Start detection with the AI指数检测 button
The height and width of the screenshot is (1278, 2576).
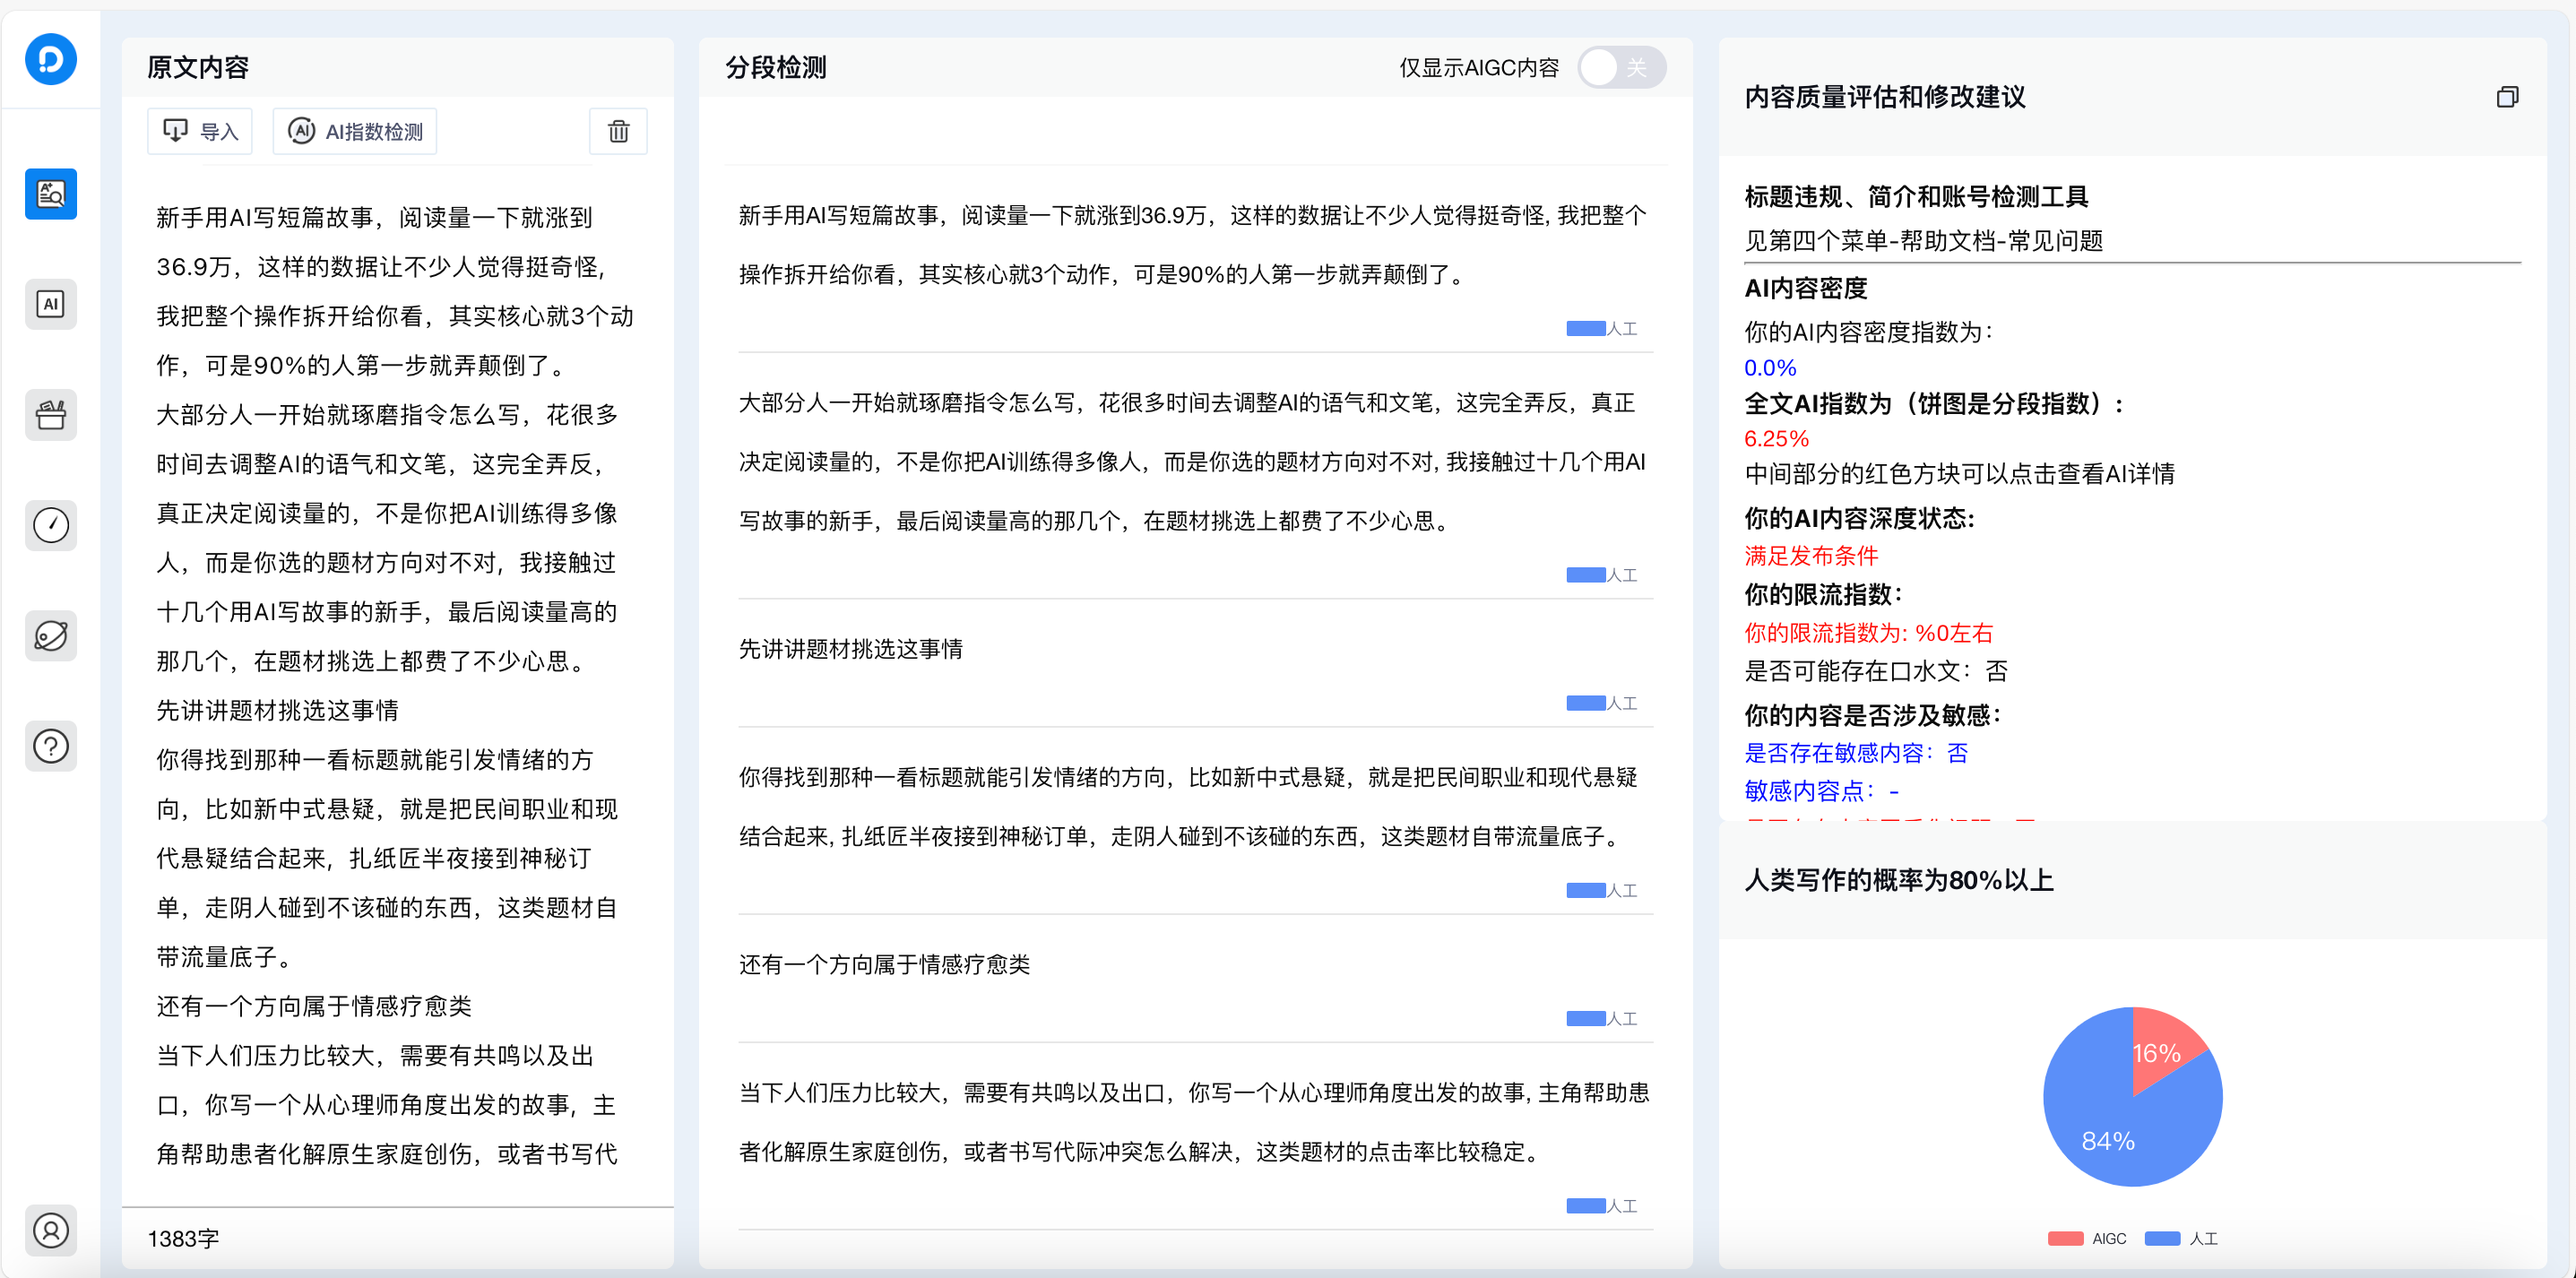[355, 130]
